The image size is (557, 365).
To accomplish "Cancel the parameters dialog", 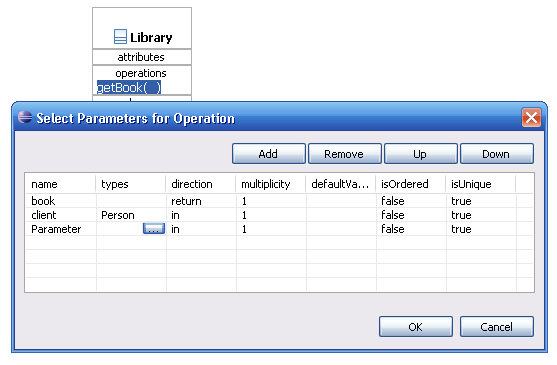I will [x=497, y=326].
